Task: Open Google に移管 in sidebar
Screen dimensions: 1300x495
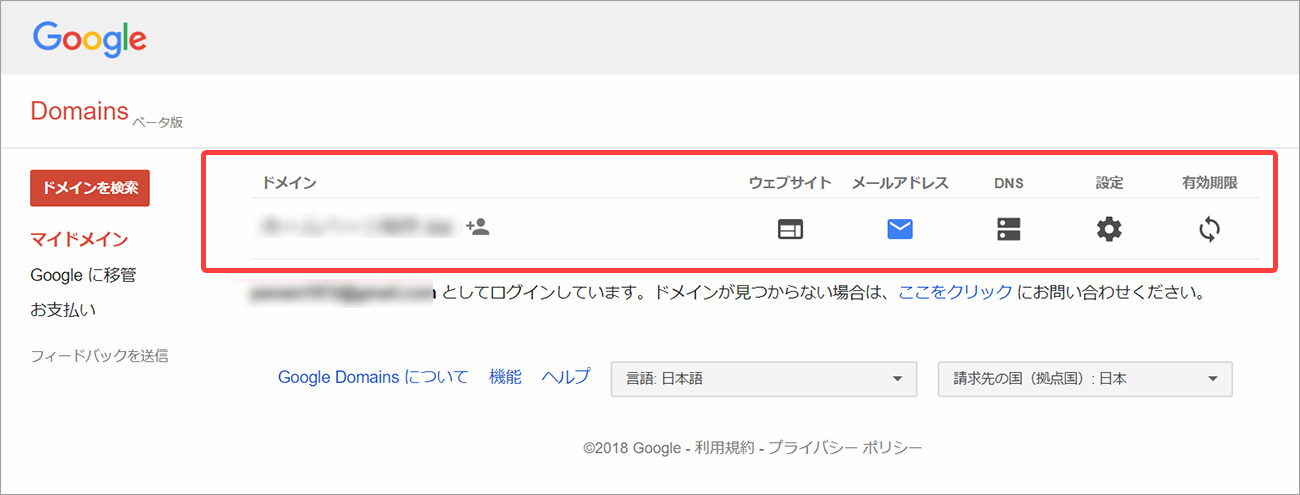Action: [x=83, y=275]
